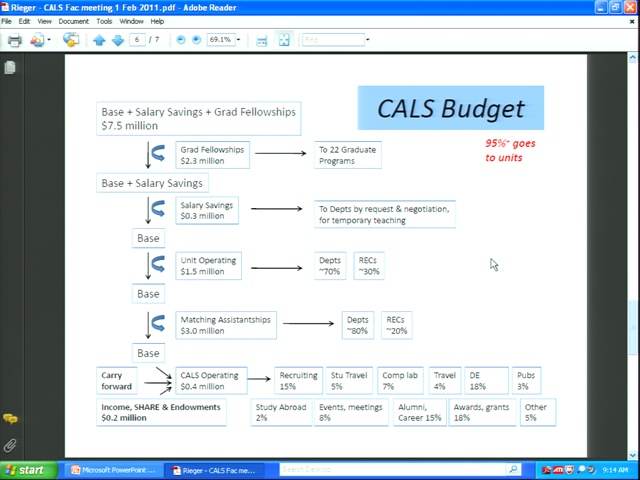Open the Help menu

[157, 21]
